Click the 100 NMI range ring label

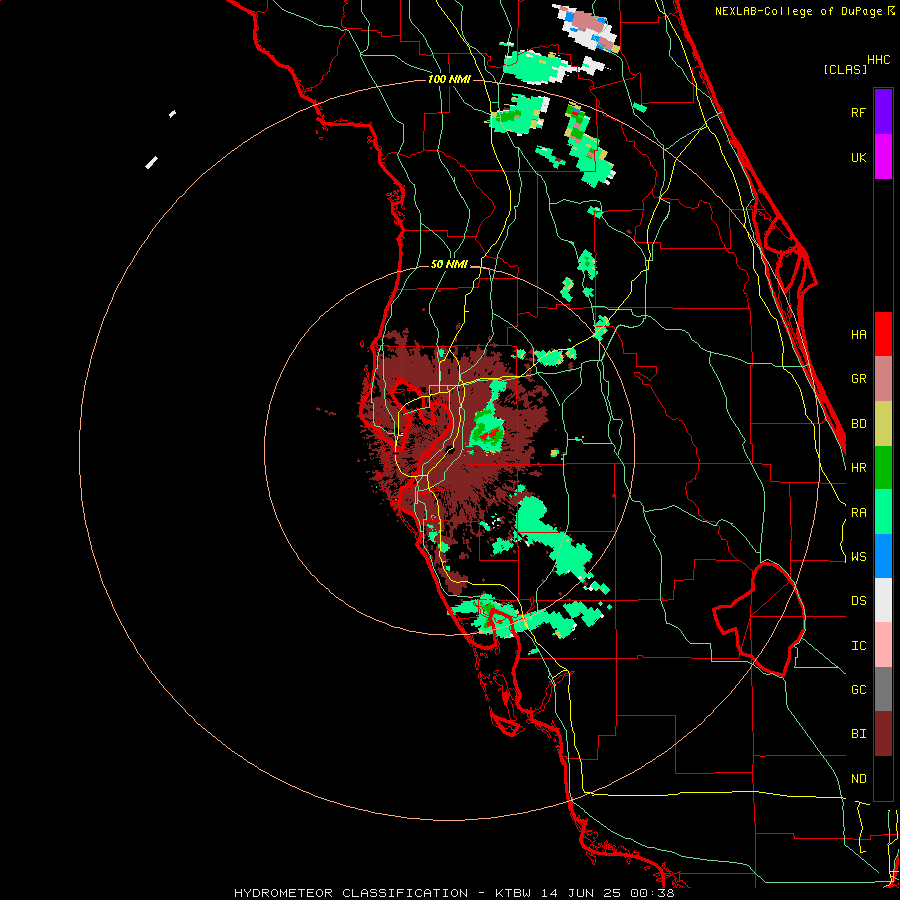point(449,79)
